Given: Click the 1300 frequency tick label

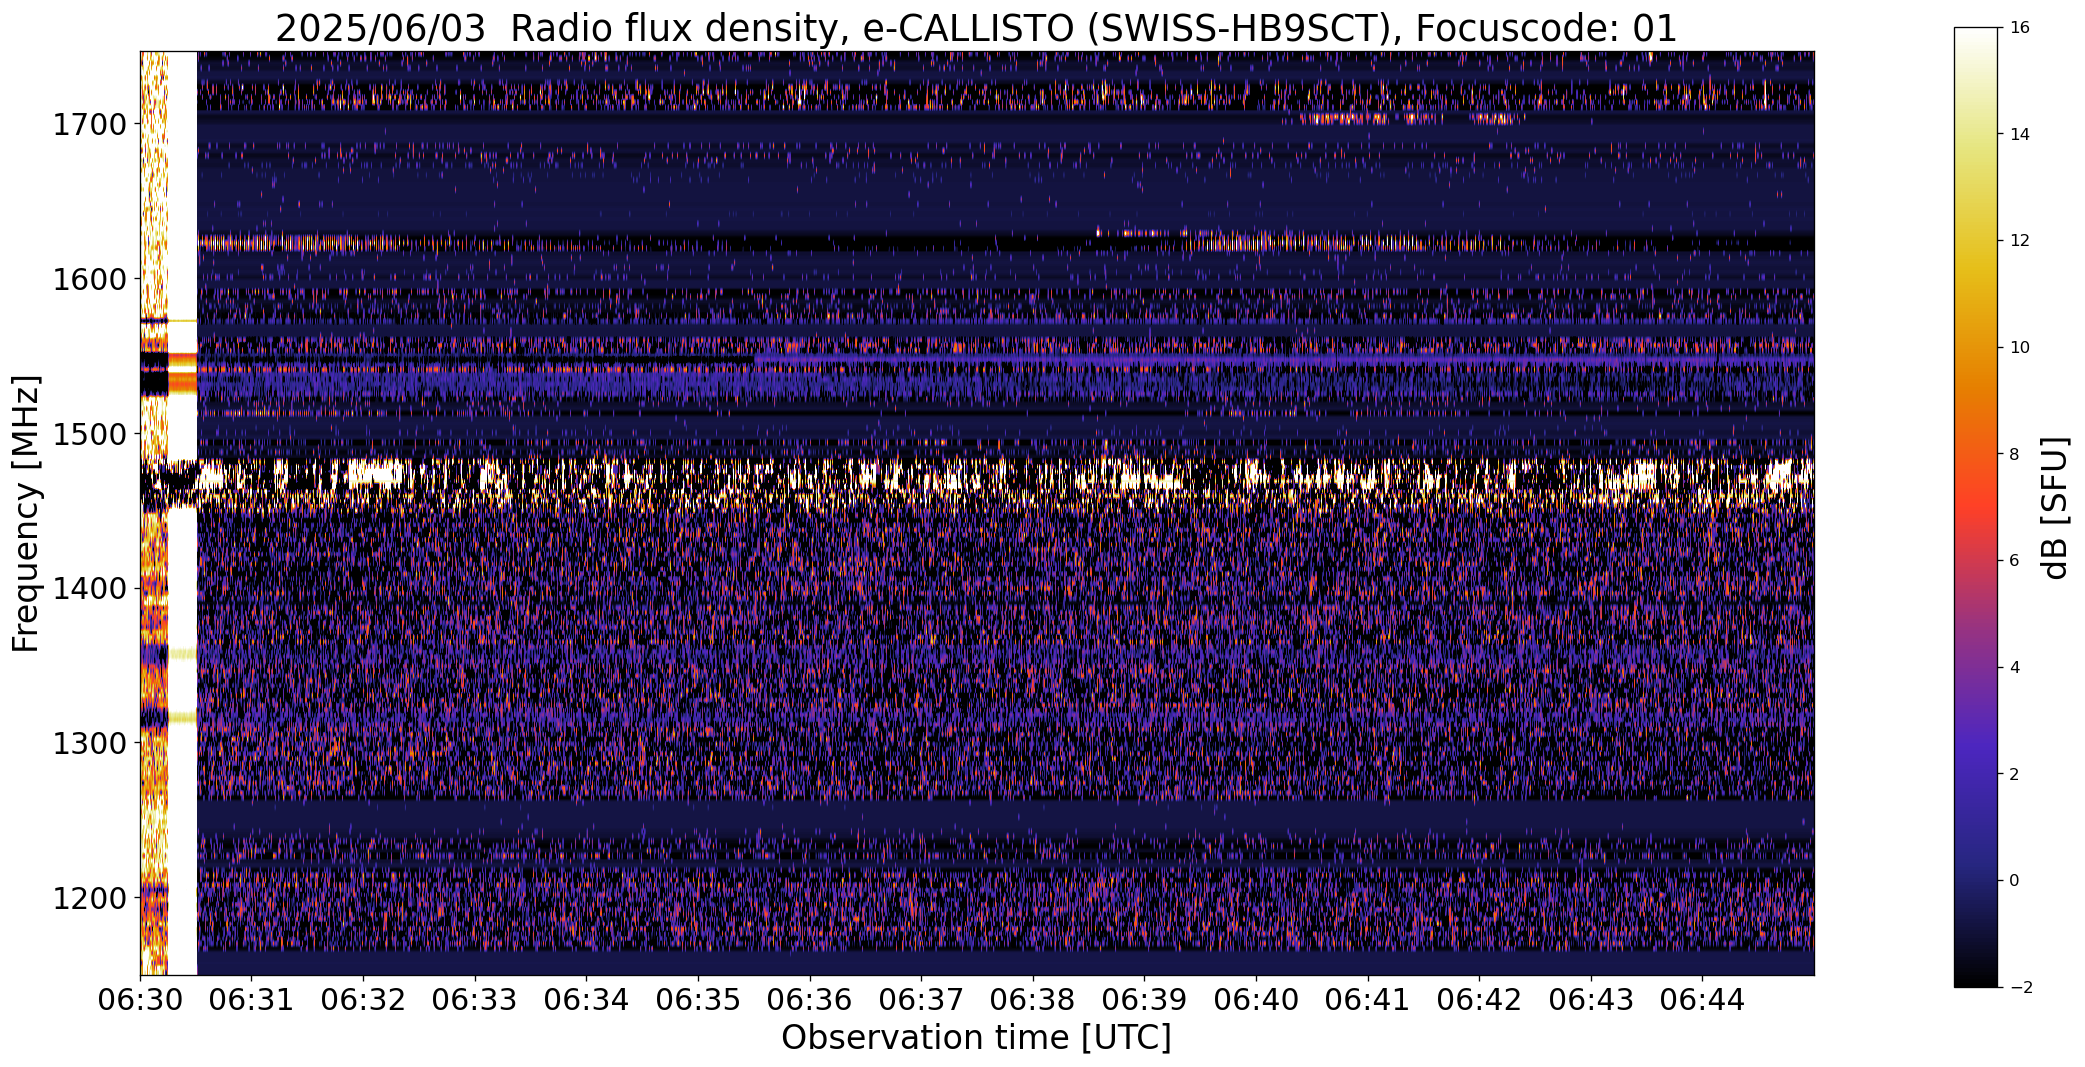Looking at the screenshot, I should [x=89, y=744].
